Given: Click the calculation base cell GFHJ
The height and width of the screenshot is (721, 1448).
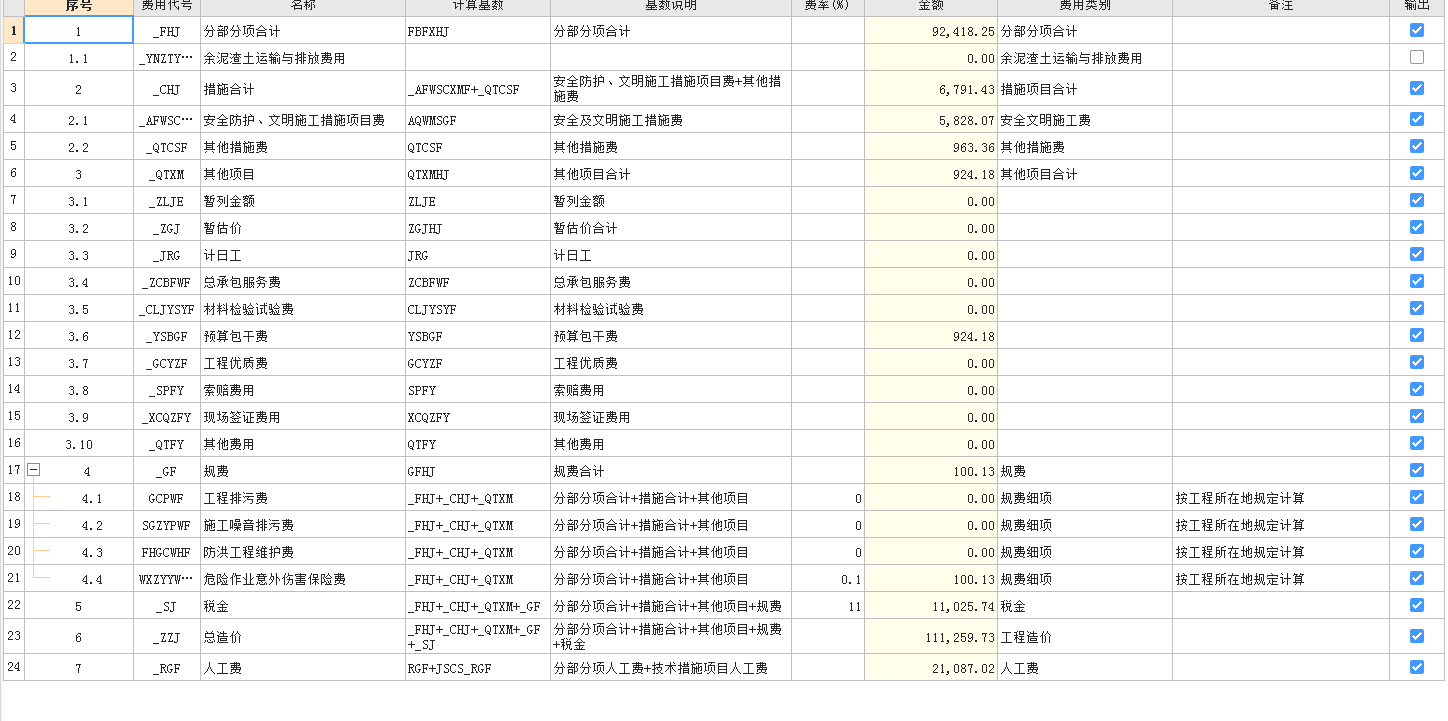Looking at the screenshot, I should 477,471.
